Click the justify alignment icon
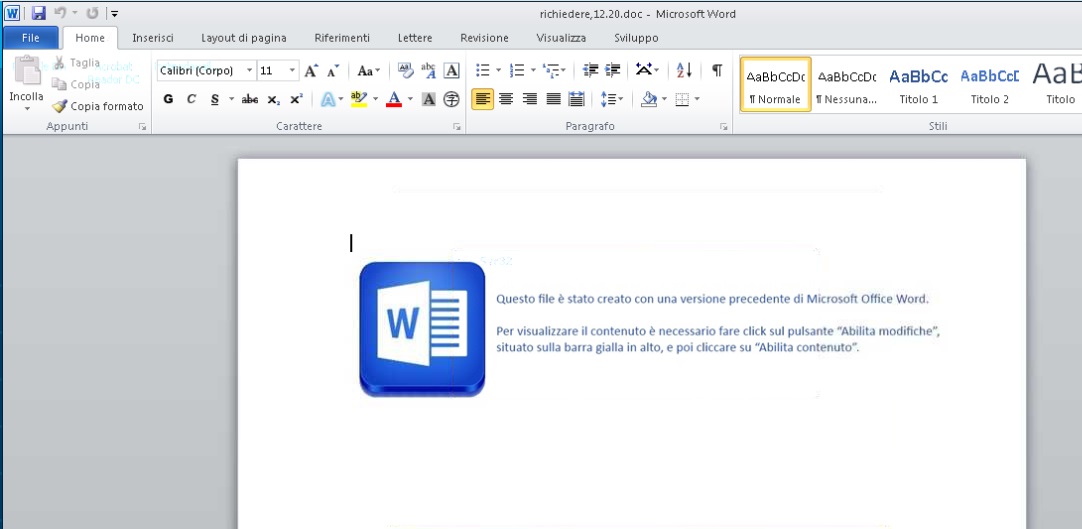1082x529 pixels. pyautogui.click(x=553, y=99)
